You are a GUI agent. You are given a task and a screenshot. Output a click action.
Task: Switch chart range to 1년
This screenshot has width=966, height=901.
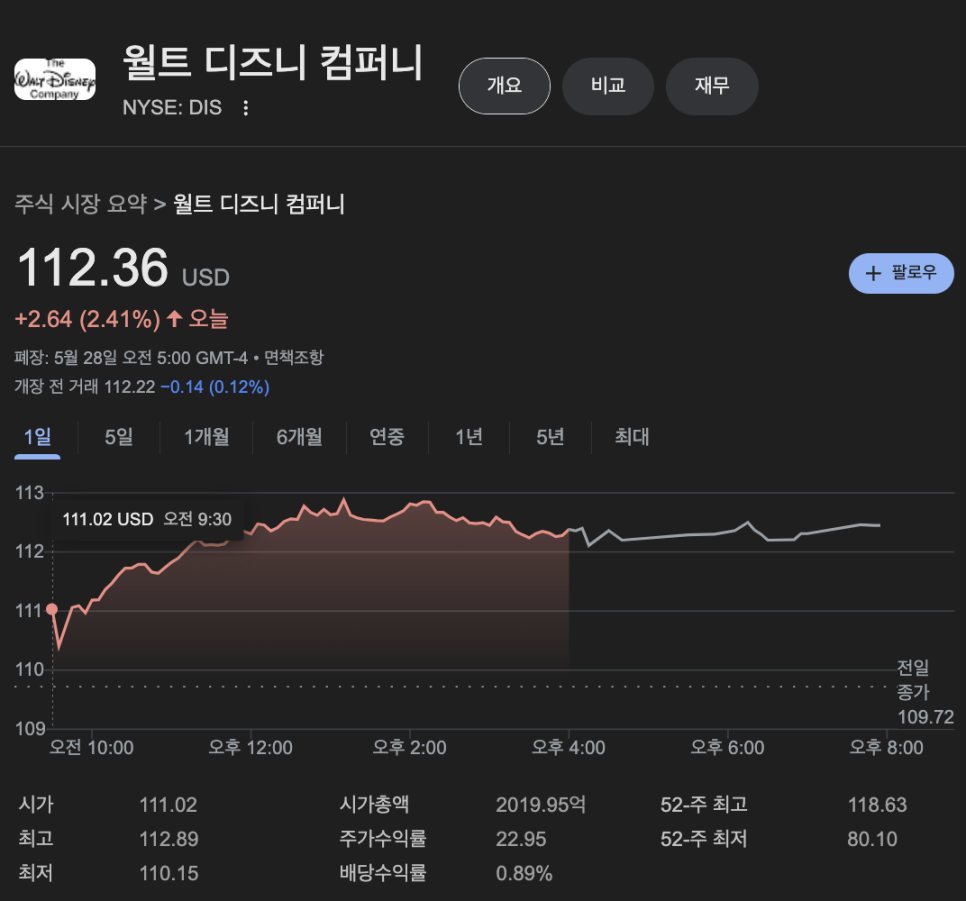469,437
